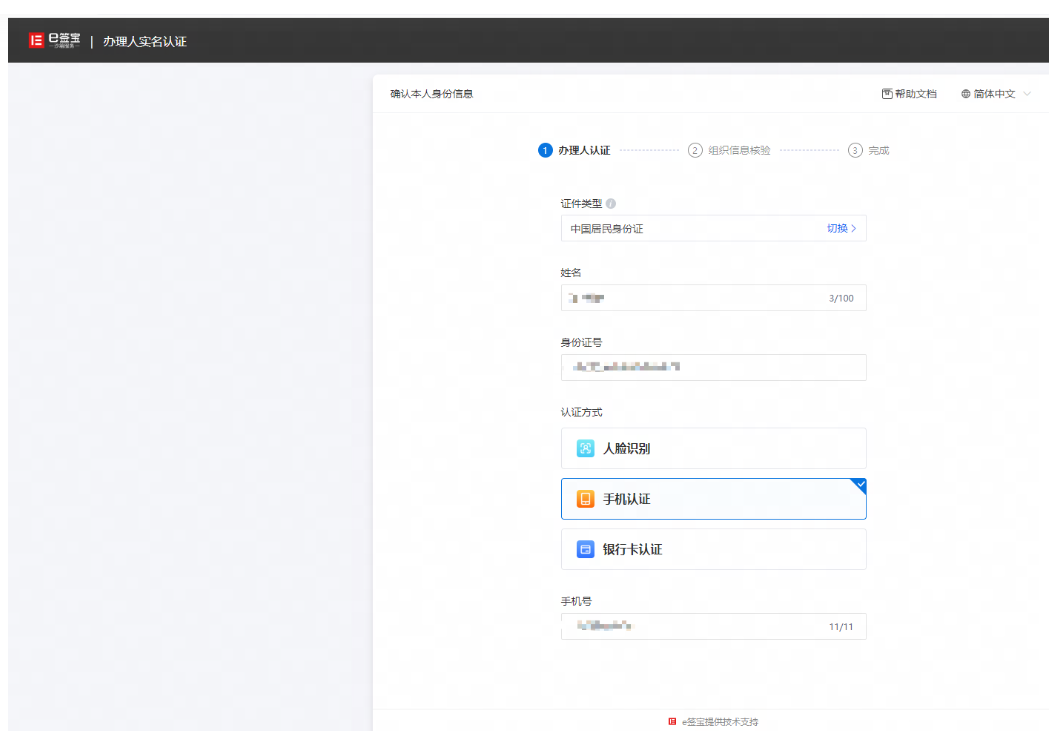This screenshot has width=1049, height=735.
Task: Click the step 3 number circle
Action: click(855, 150)
